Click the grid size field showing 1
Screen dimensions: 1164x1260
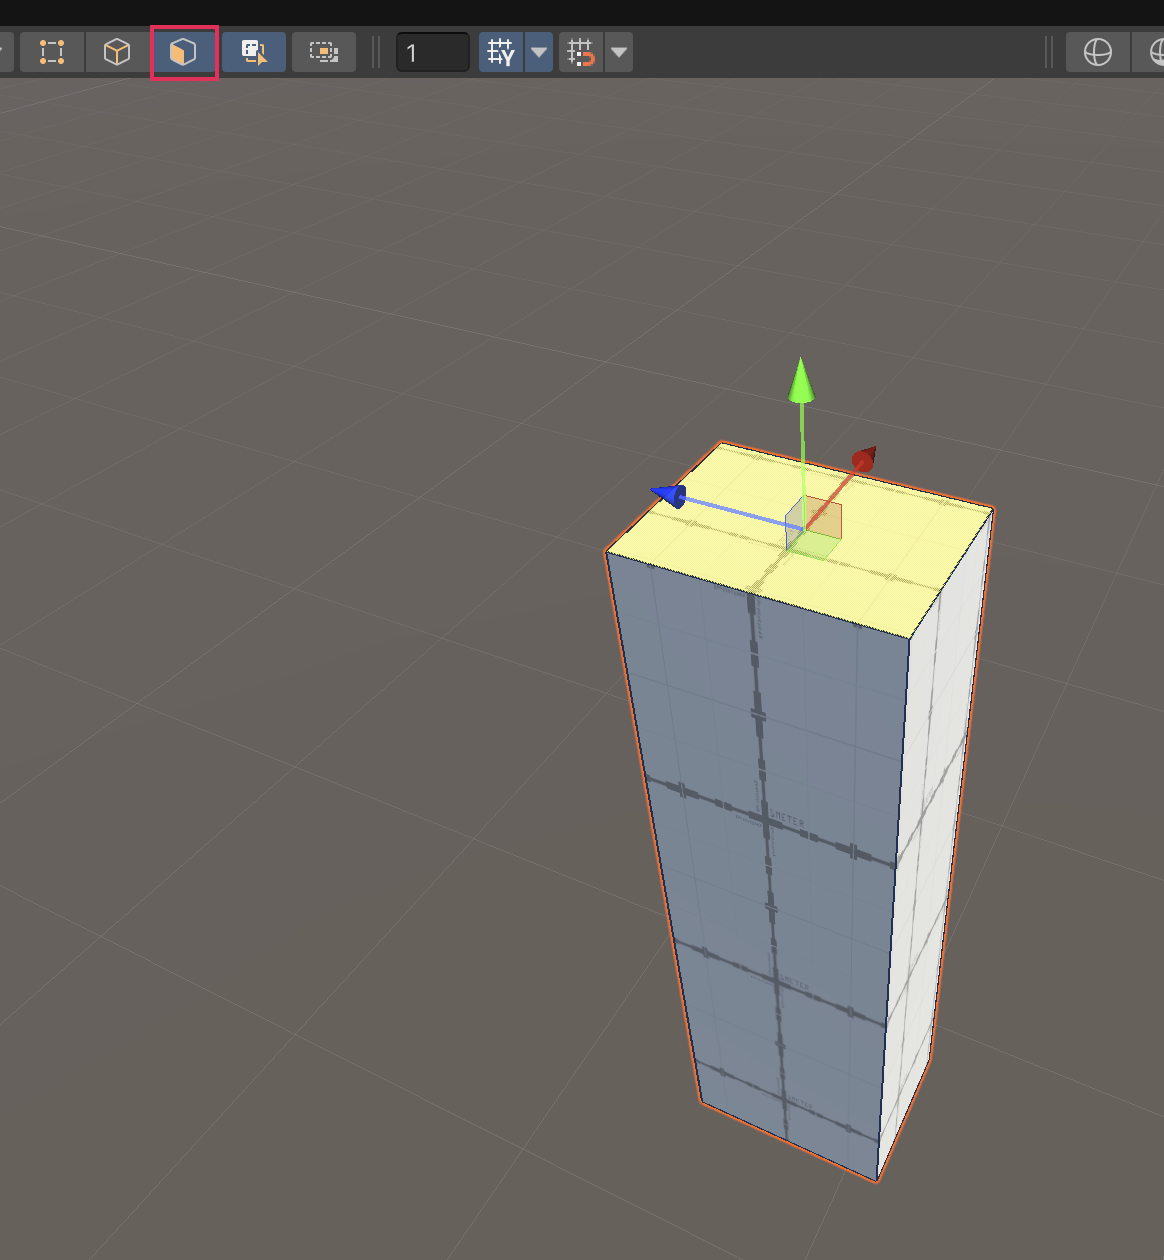point(433,52)
